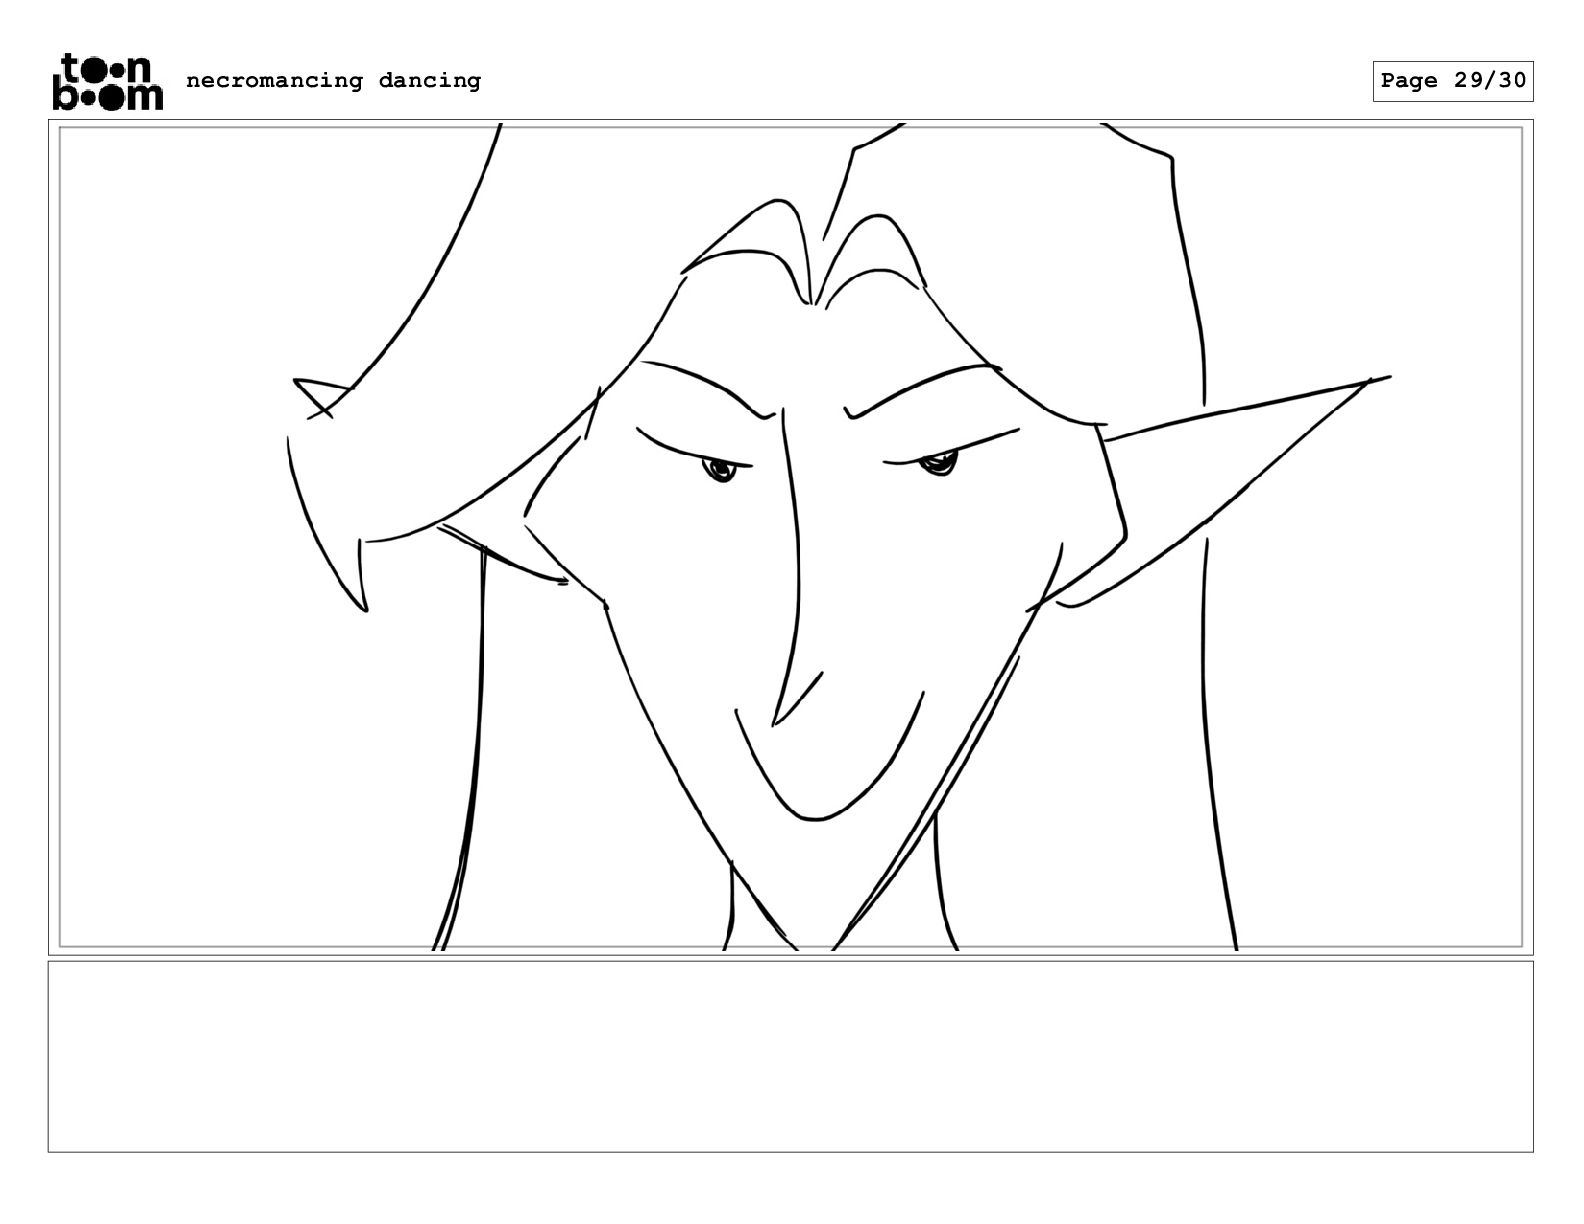Click the Toon Boom logo
This screenshot has width=1584, height=1224.
[x=107, y=81]
